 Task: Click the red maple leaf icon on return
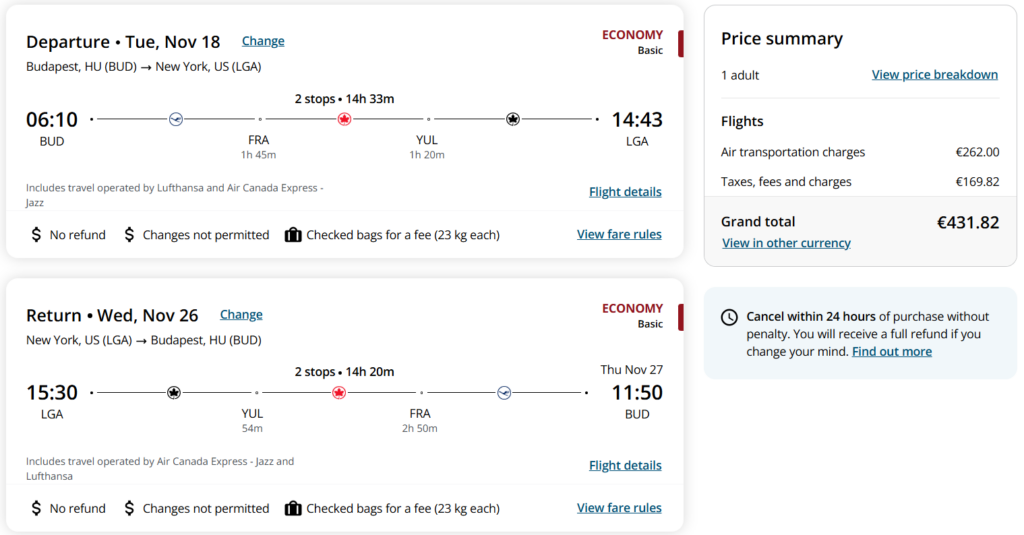(x=338, y=393)
